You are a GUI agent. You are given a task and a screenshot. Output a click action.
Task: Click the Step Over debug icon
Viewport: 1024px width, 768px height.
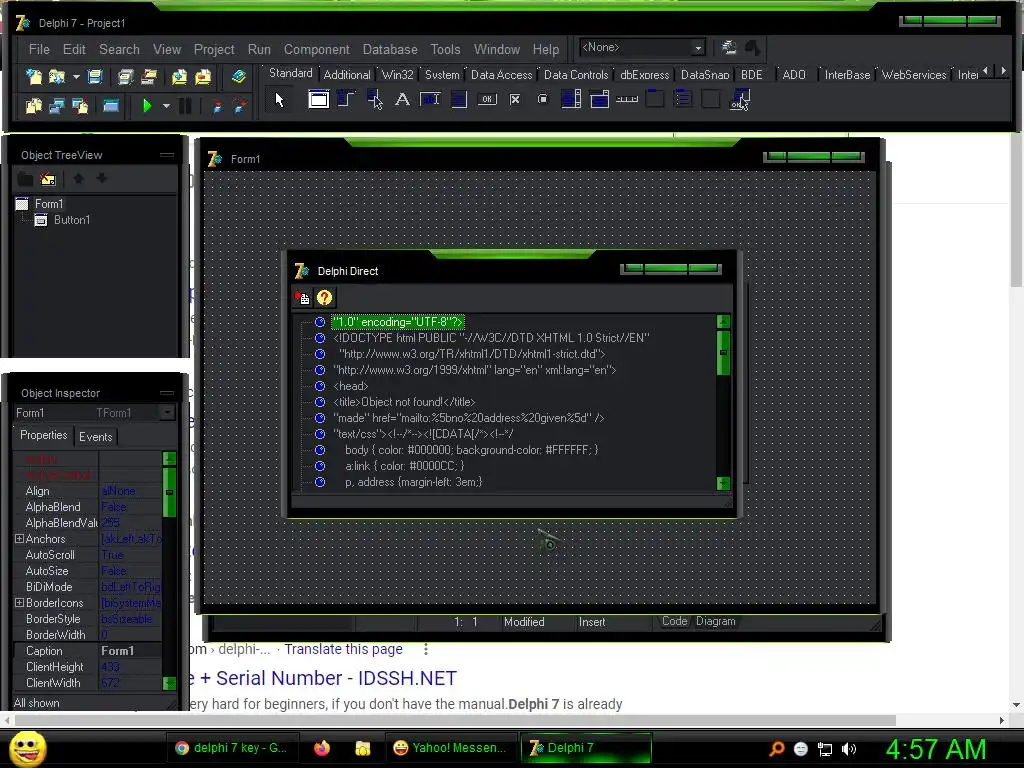pos(240,105)
